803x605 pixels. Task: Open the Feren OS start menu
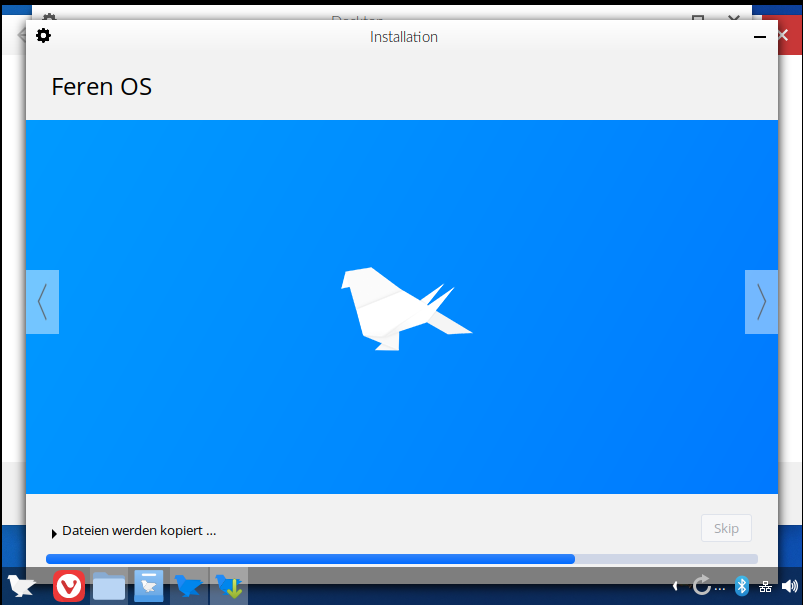click(21, 586)
